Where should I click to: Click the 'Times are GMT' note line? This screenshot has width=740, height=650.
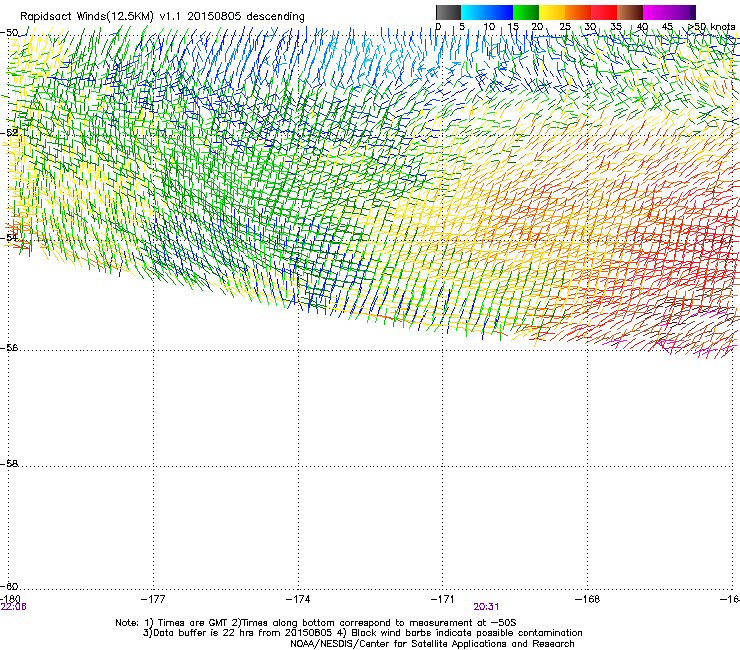(x=316, y=623)
